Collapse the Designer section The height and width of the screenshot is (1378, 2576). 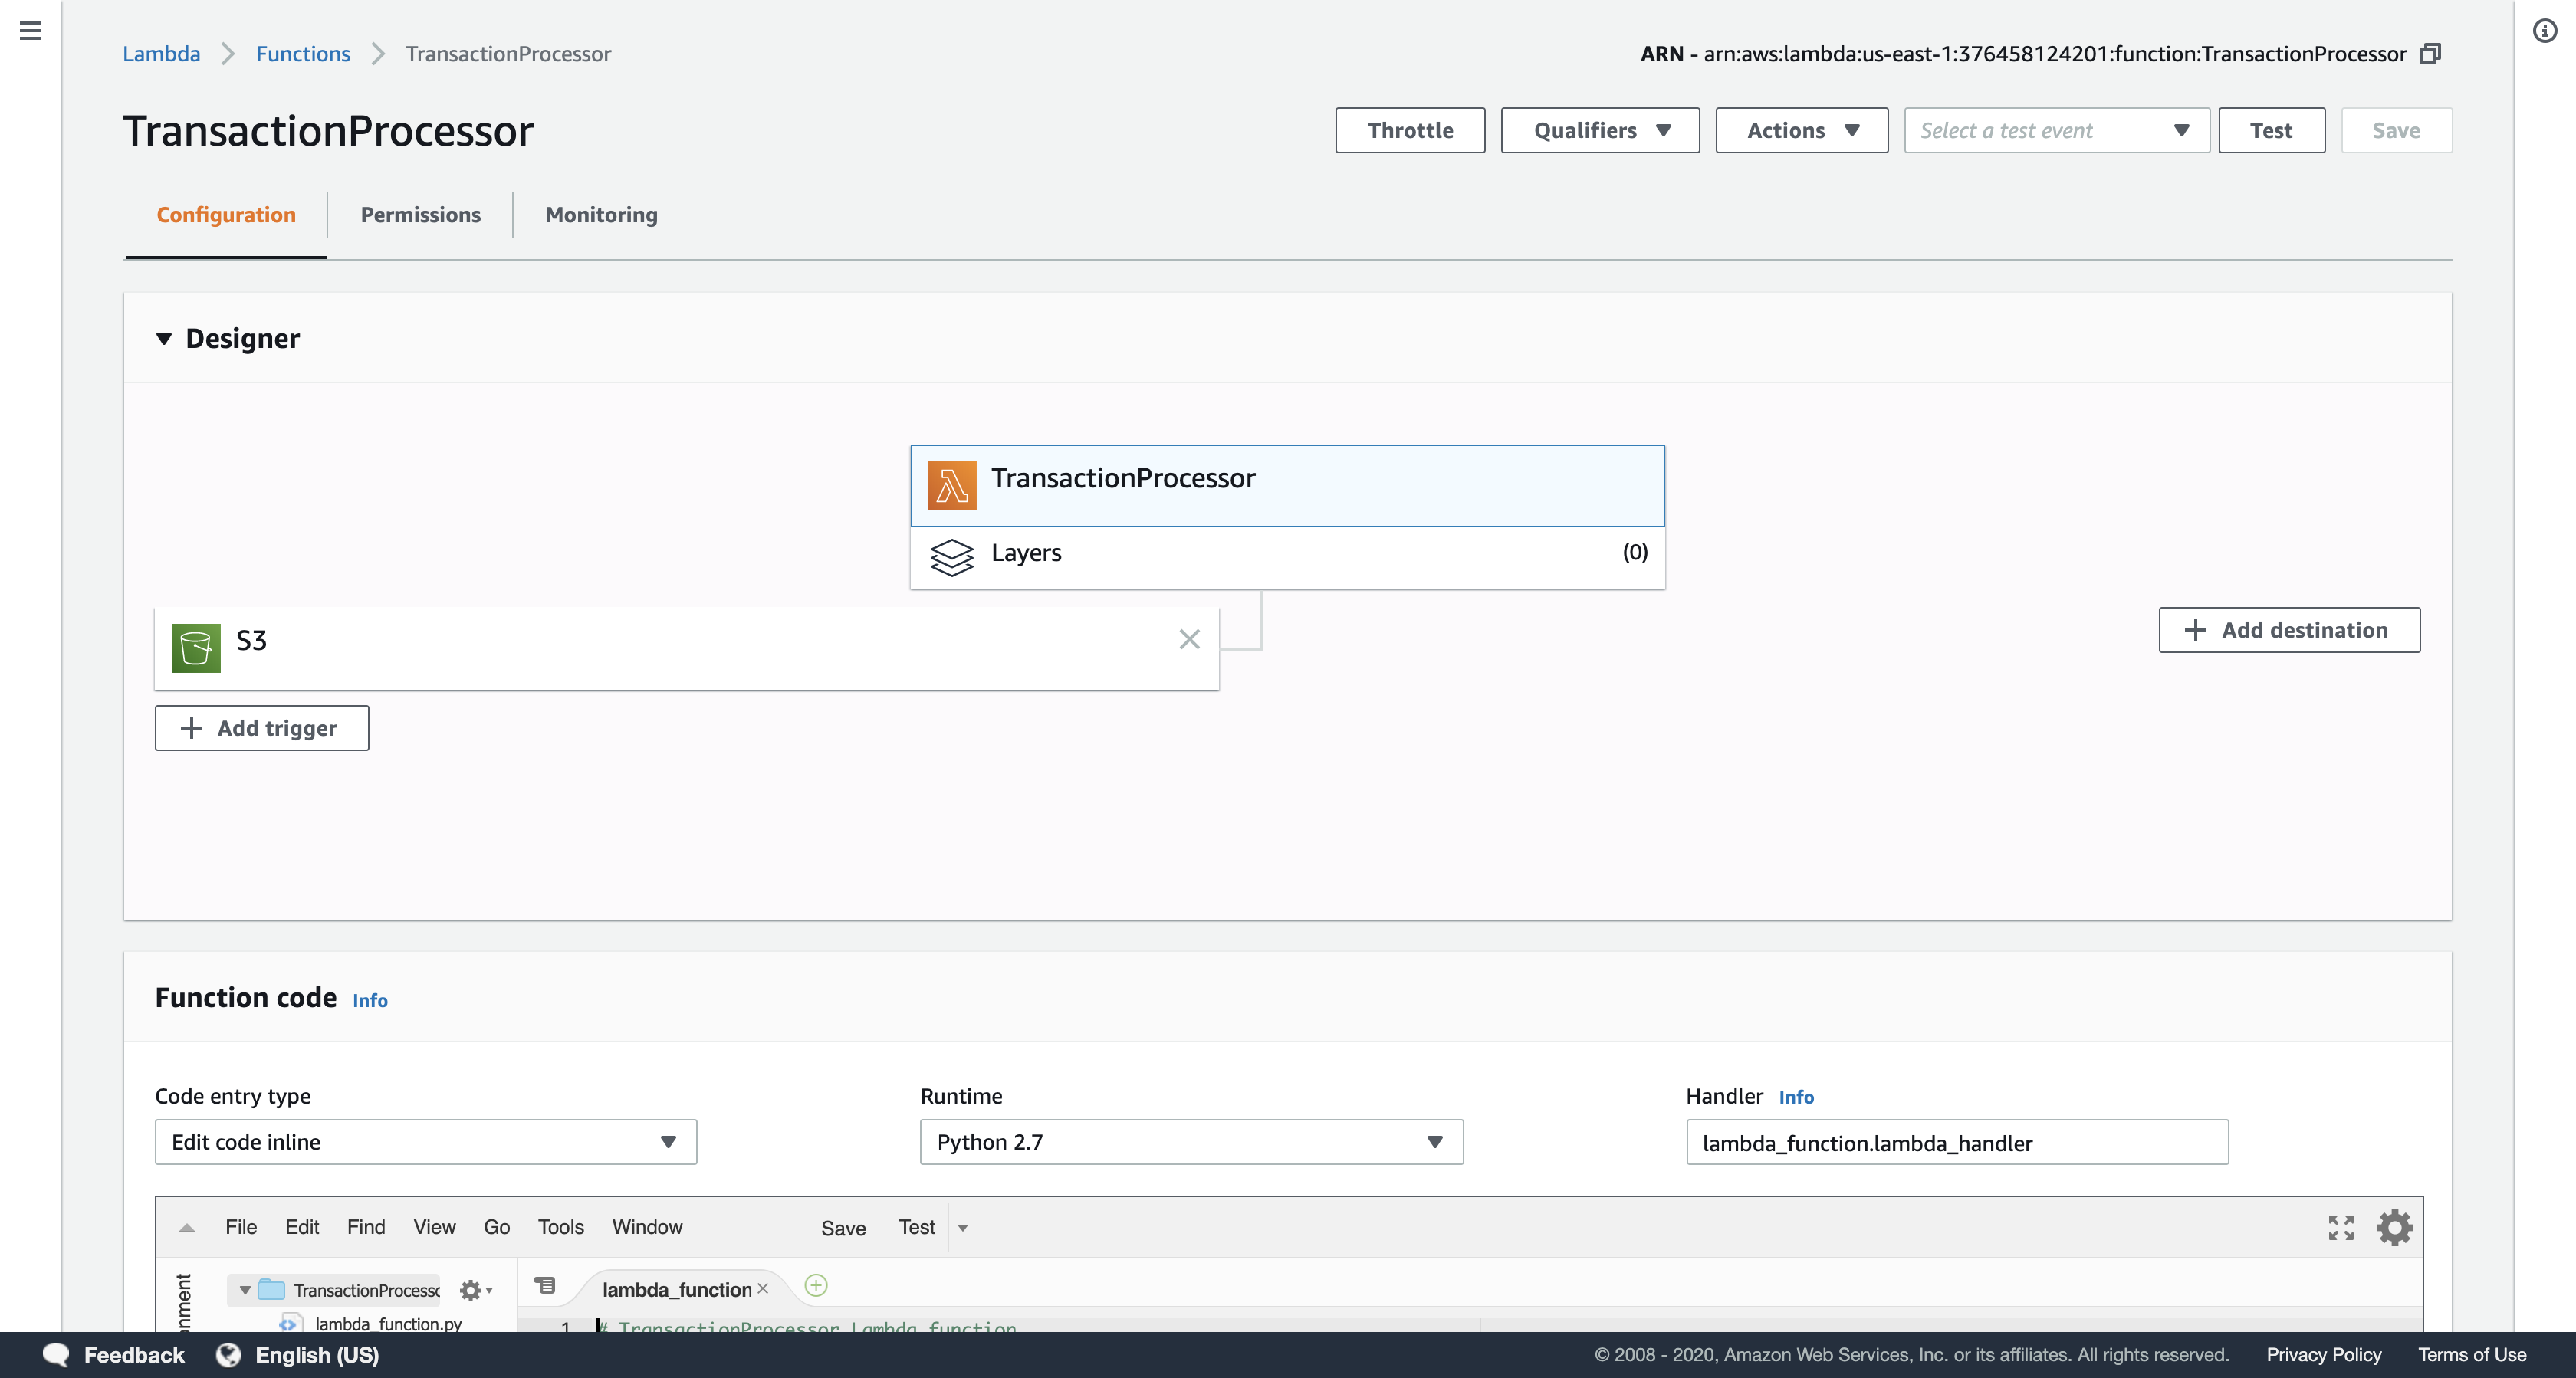pos(164,339)
